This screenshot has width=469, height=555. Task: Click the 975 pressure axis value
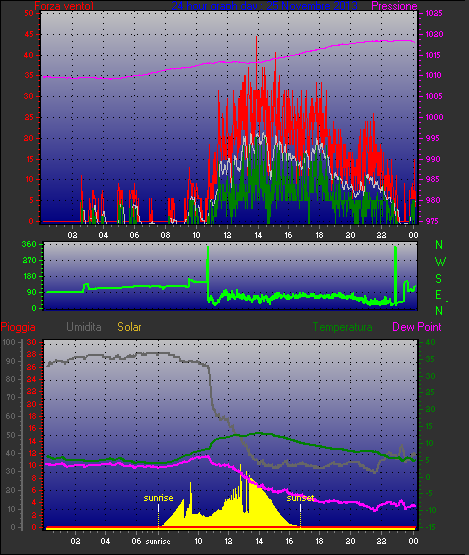(433, 221)
